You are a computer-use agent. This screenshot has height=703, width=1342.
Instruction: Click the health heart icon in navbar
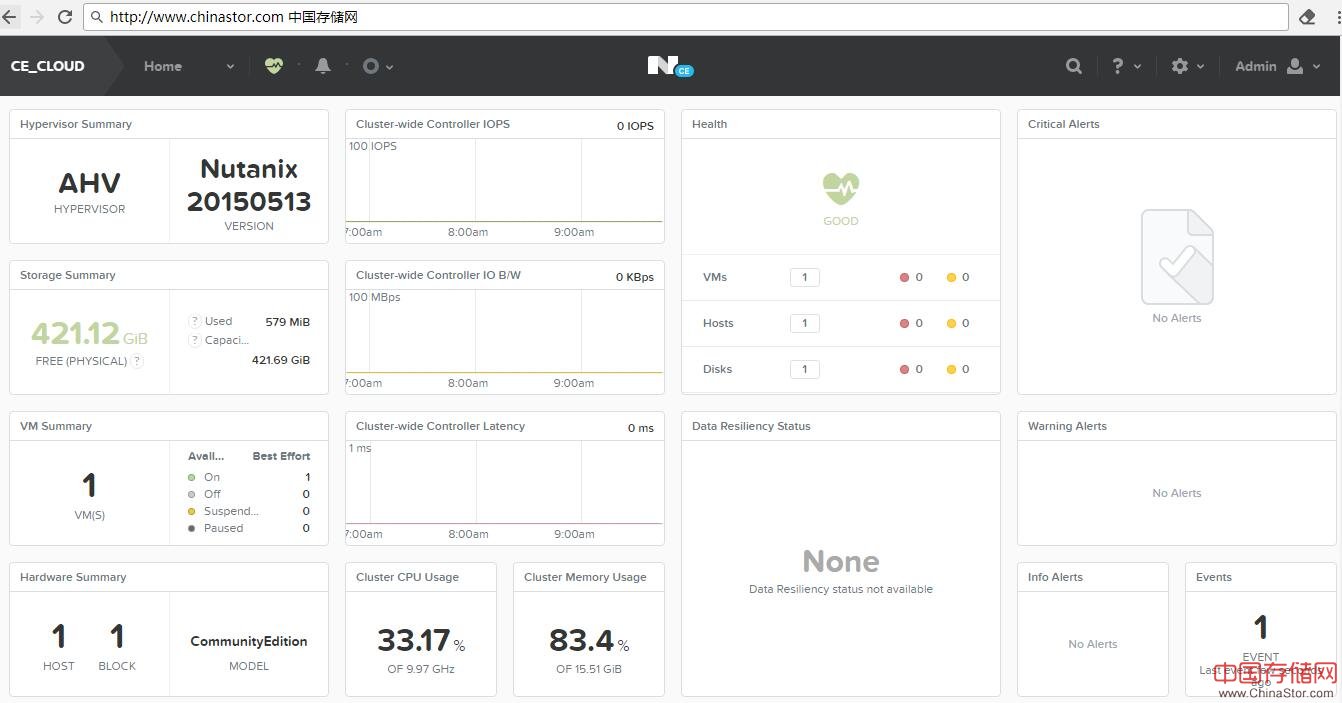tap(273, 66)
